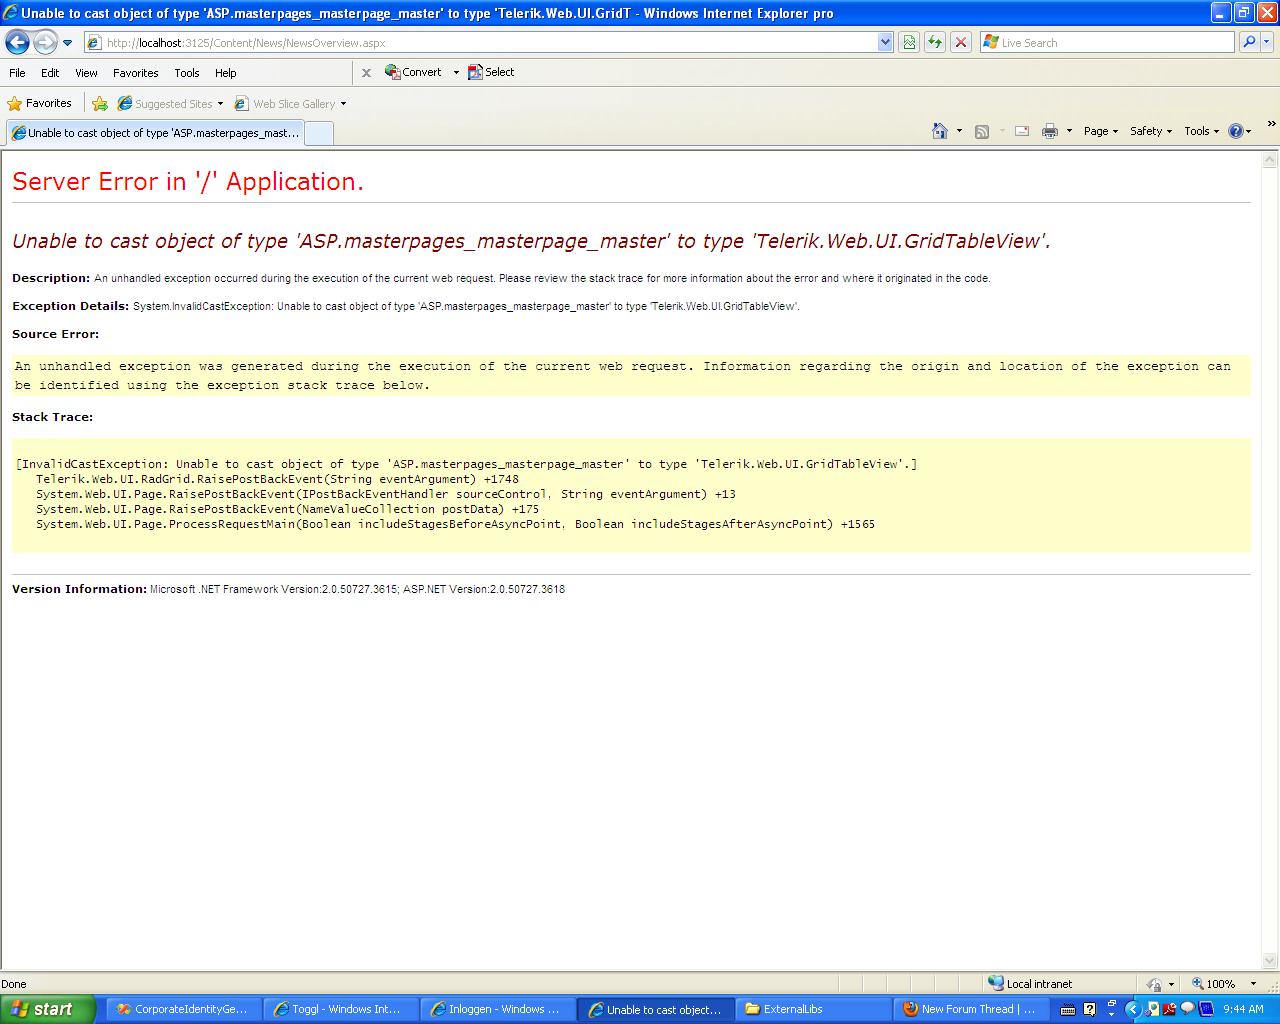Add page to Favorites Bar icon
Image resolution: width=1280 pixels, height=1024 pixels.
click(100, 103)
